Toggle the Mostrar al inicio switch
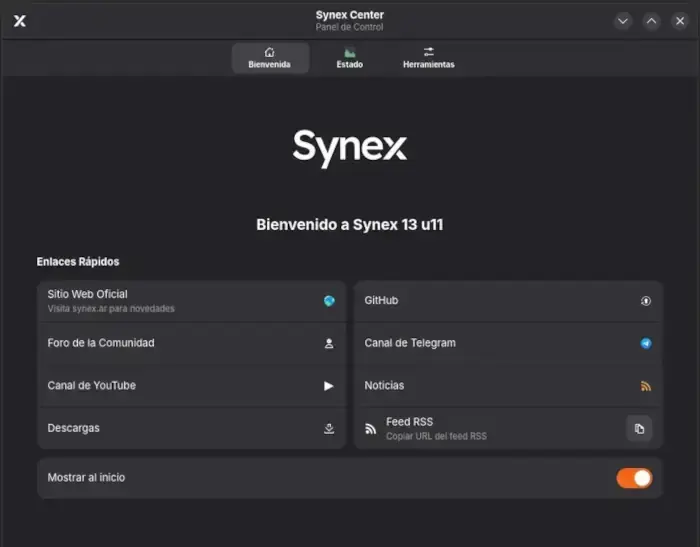The image size is (700, 547). tap(634, 478)
